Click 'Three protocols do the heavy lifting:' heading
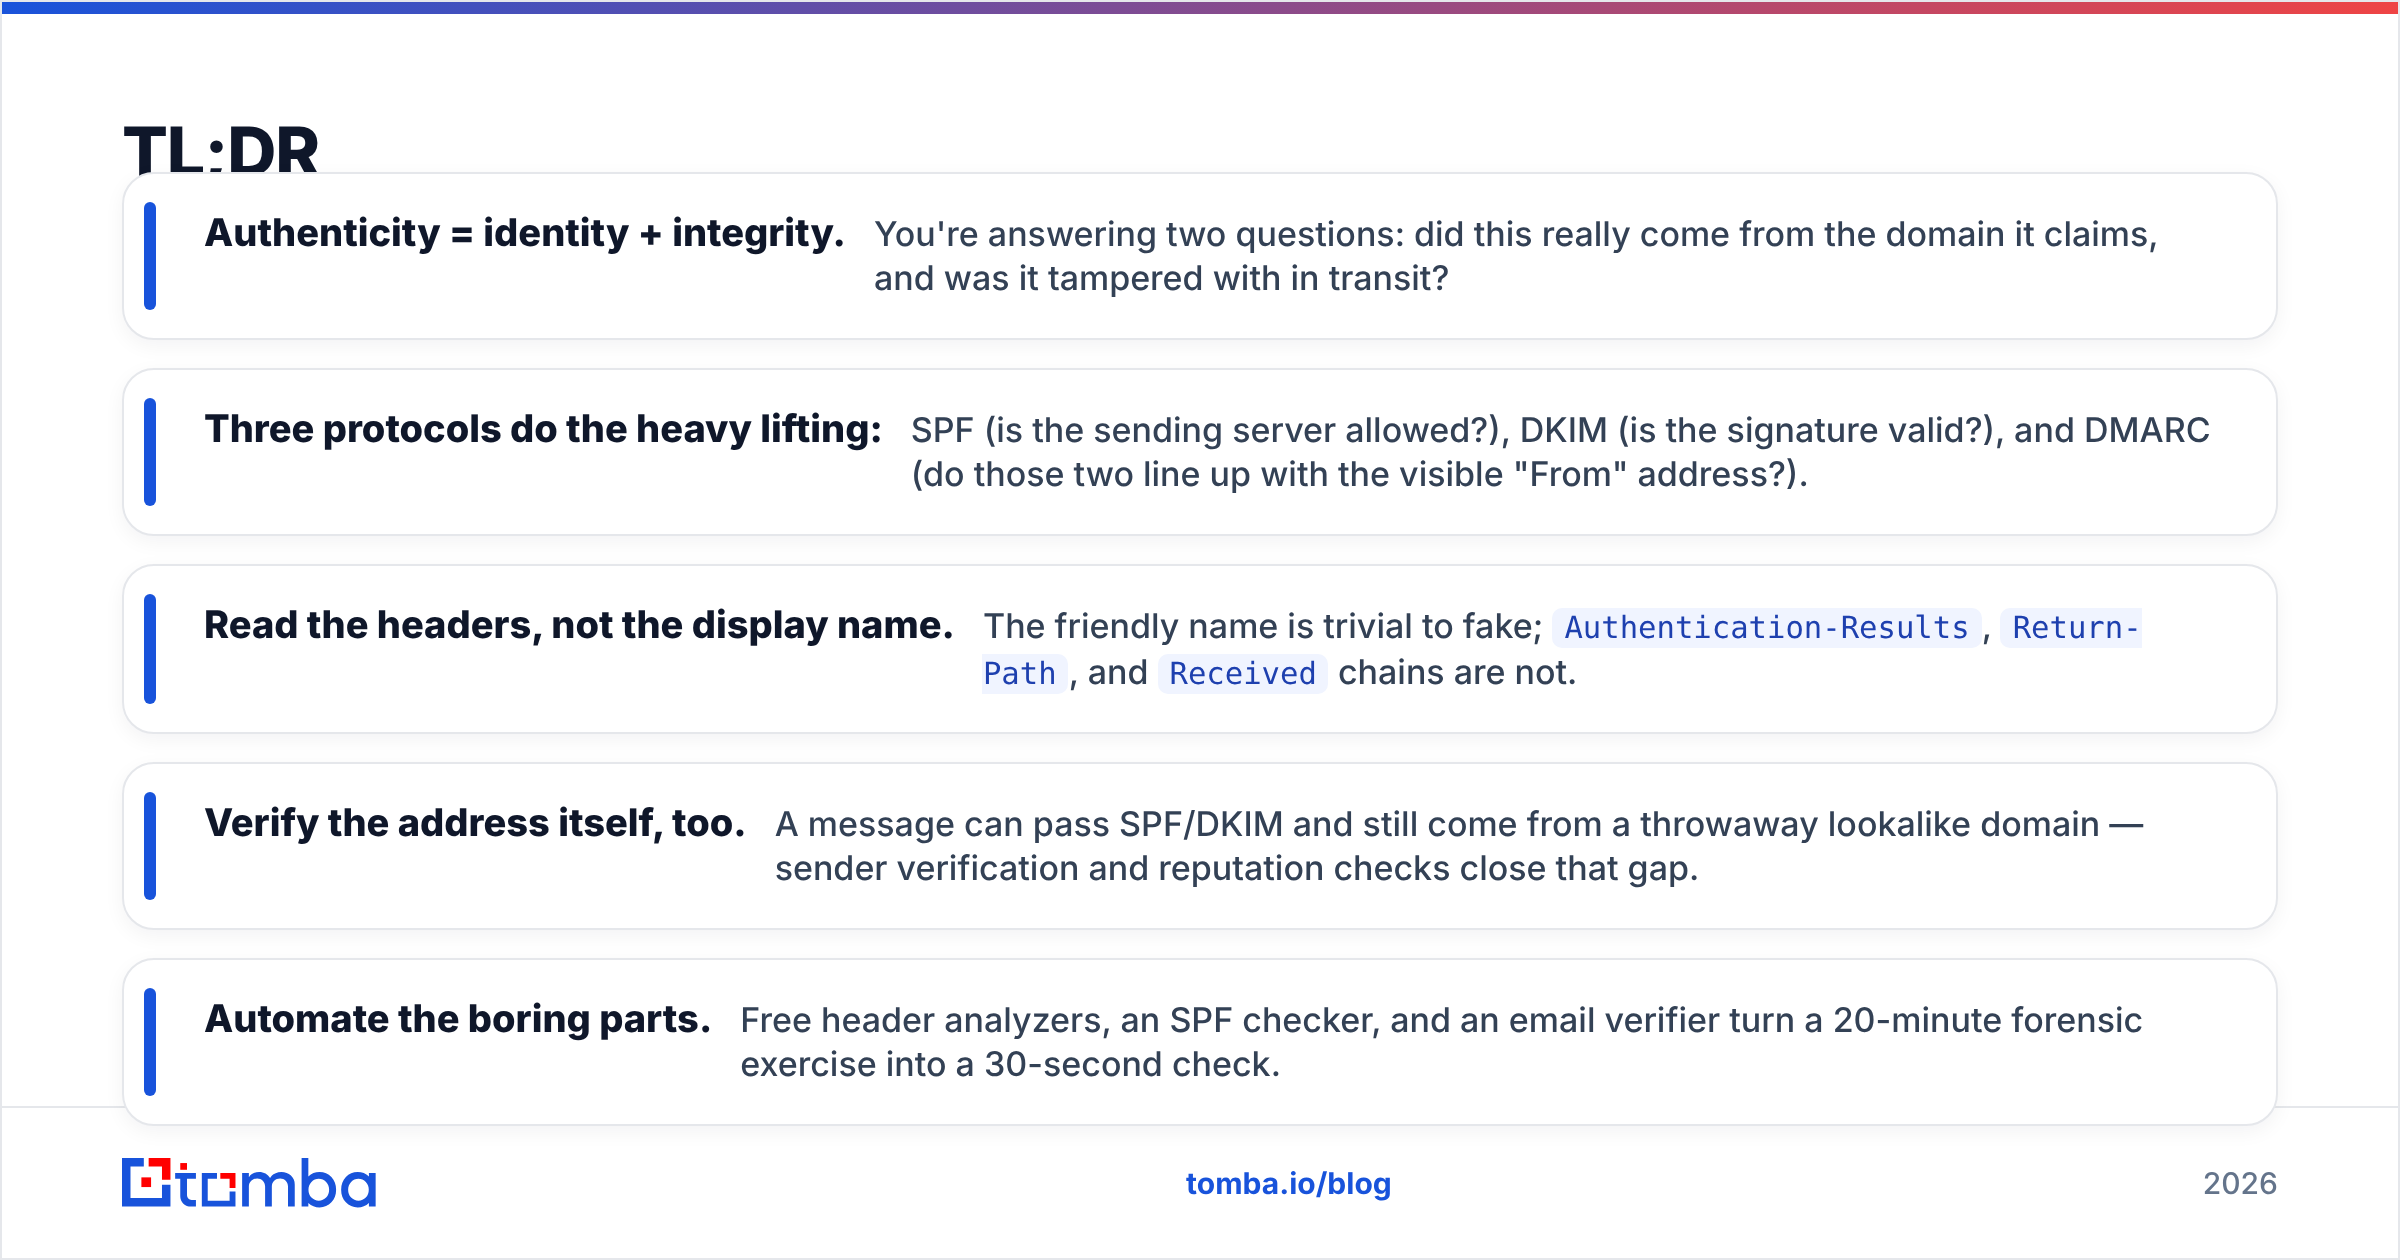2400x1260 pixels. (543, 429)
